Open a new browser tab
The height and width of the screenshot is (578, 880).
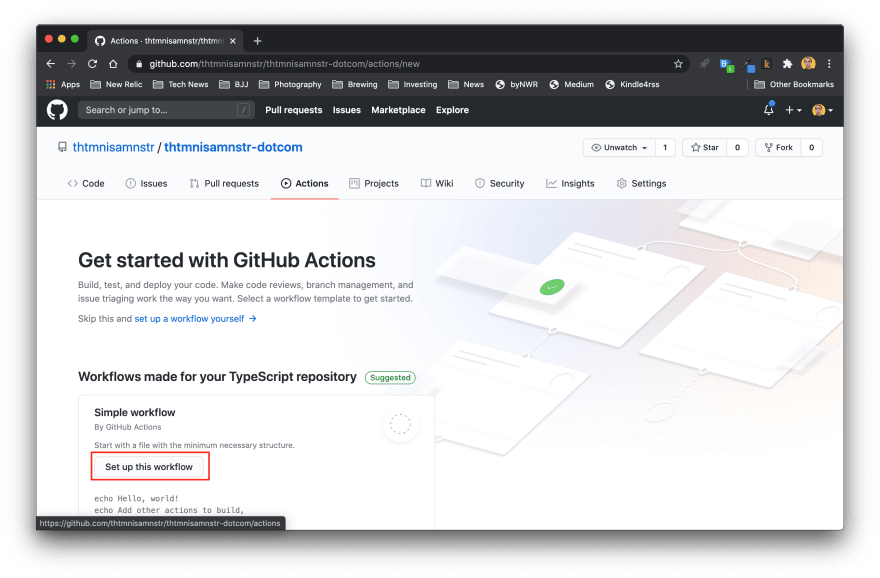tap(257, 41)
